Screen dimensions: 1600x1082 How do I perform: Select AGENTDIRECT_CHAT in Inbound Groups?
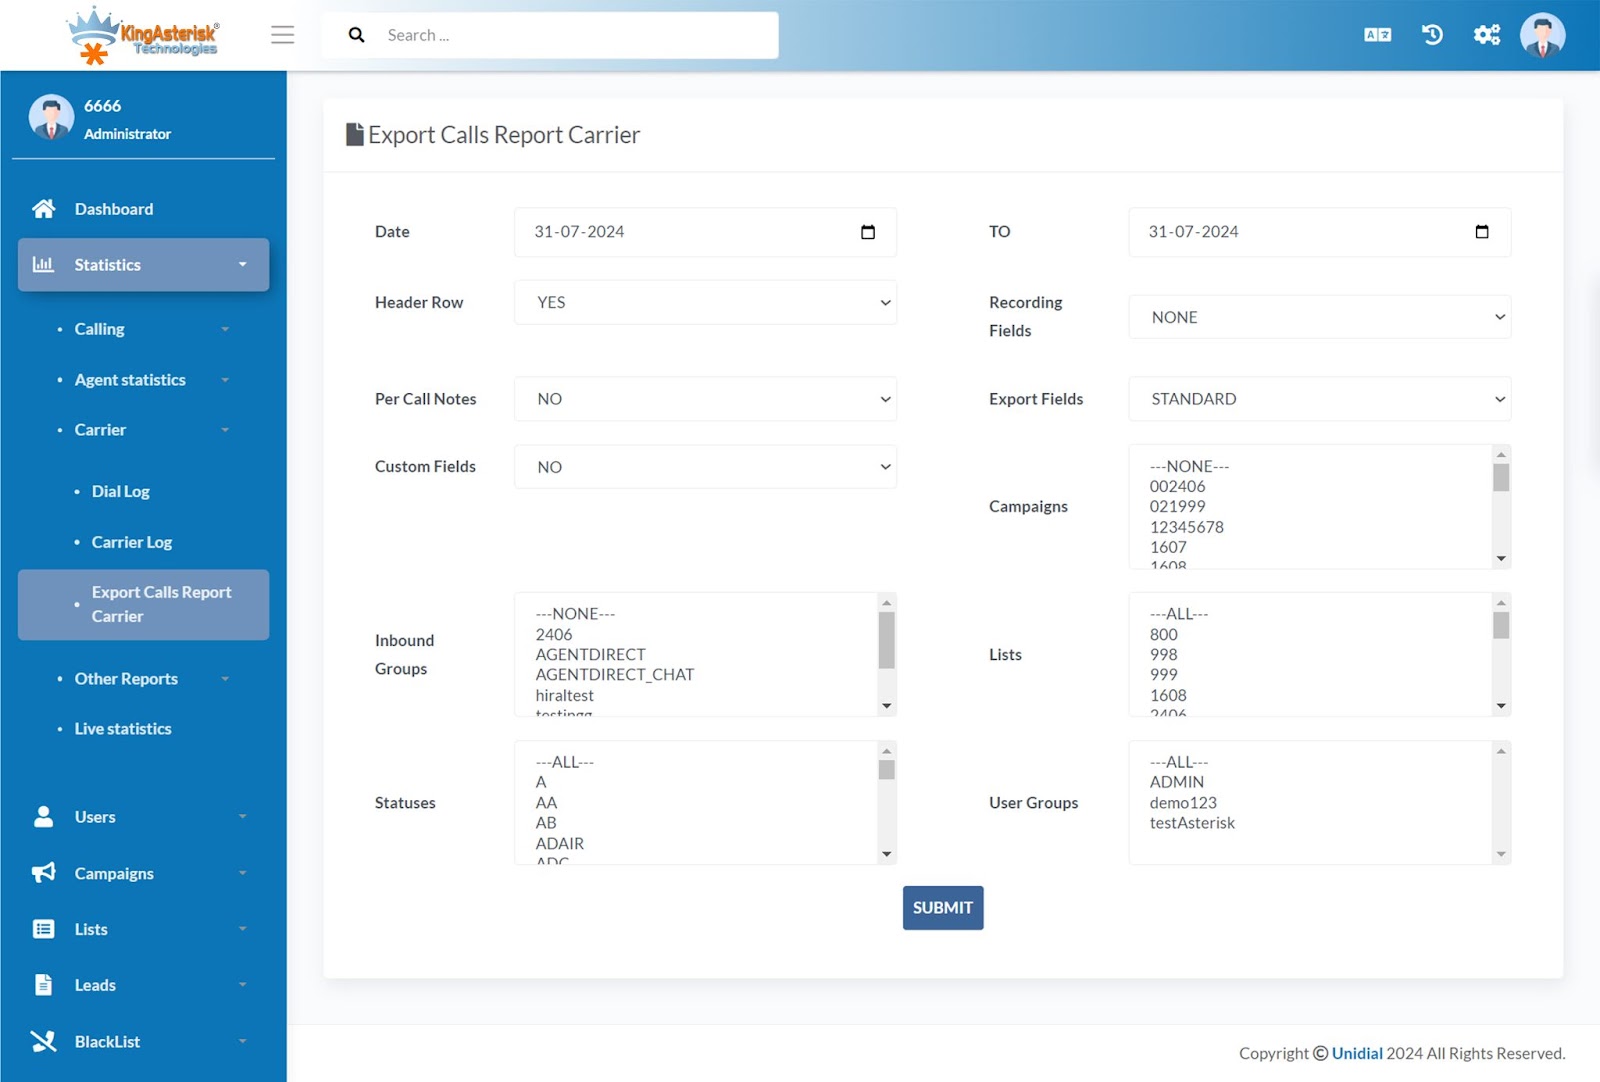[x=614, y=675]
